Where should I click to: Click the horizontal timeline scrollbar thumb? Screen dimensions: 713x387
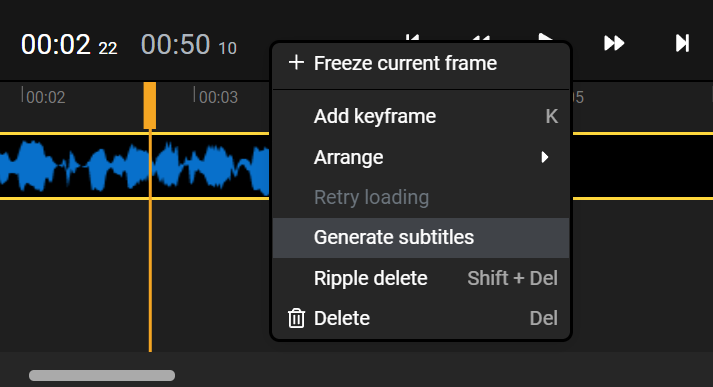(x=102, y=375)
